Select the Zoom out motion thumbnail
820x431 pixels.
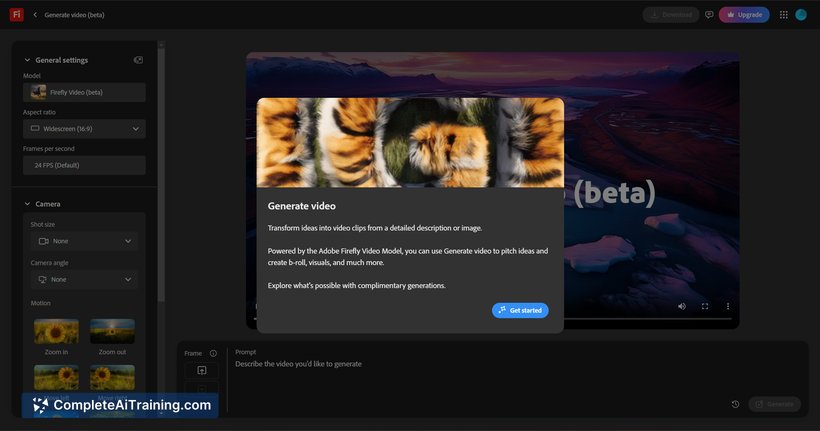coord(112,331)
